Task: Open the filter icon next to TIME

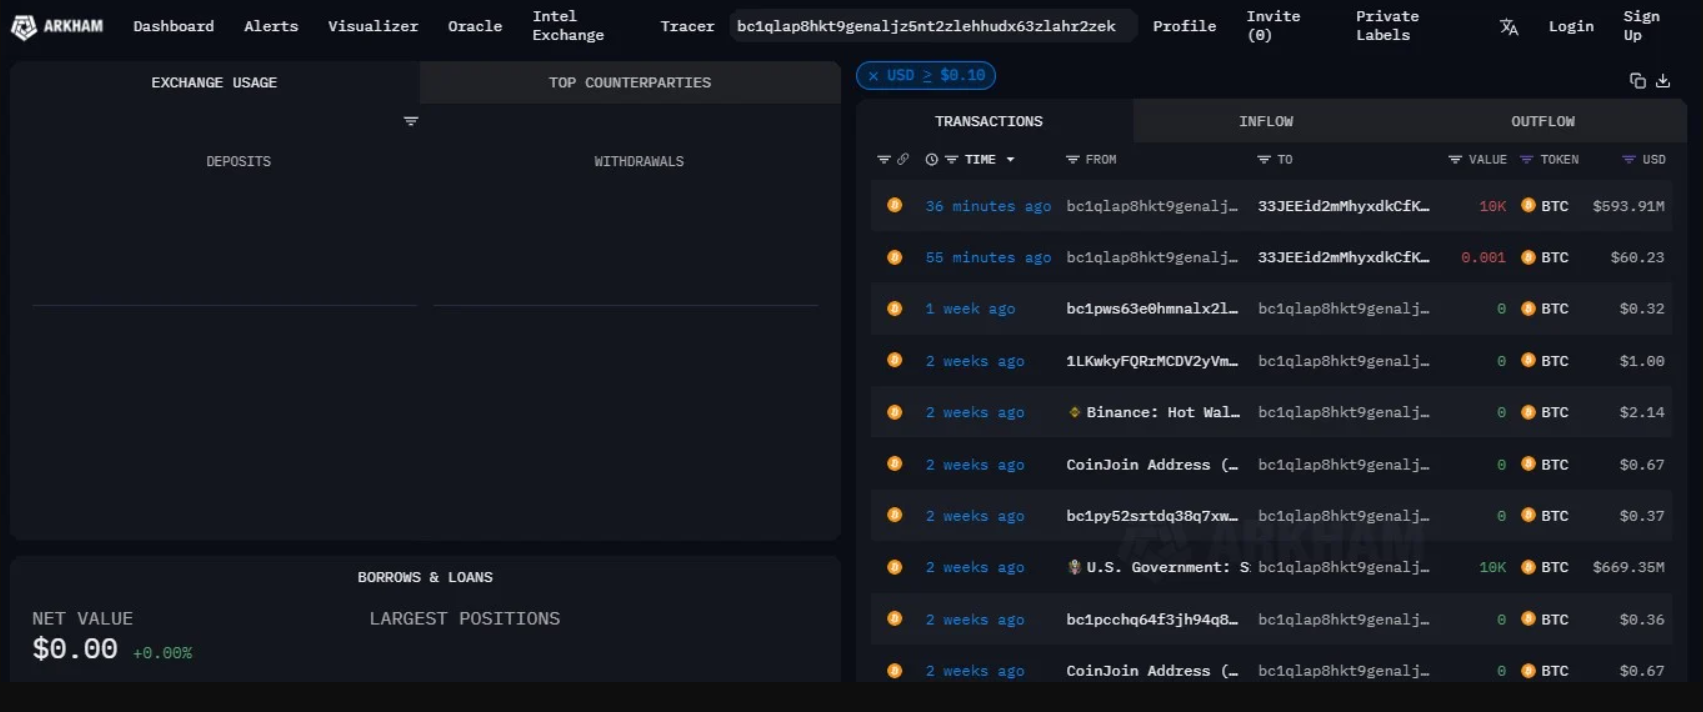Action: 952,159
